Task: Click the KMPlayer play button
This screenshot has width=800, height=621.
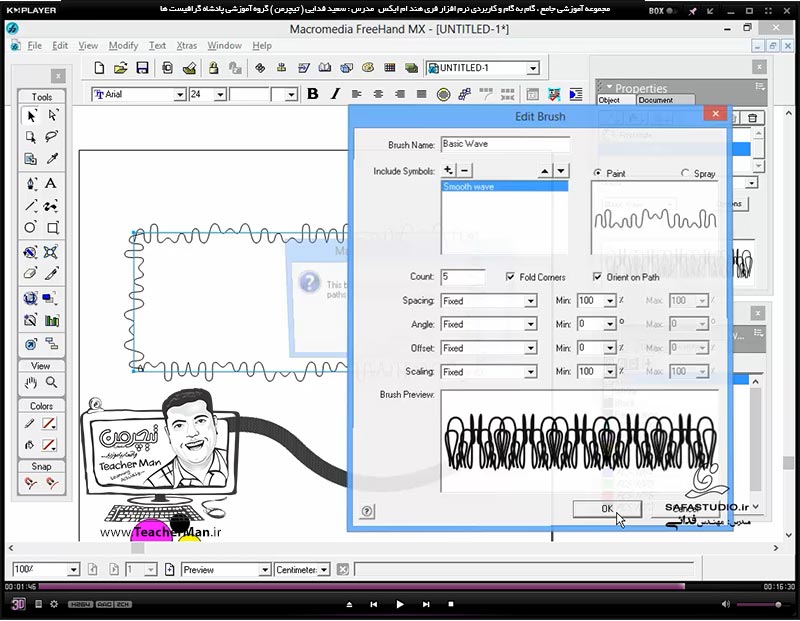Action: (399, 604)
